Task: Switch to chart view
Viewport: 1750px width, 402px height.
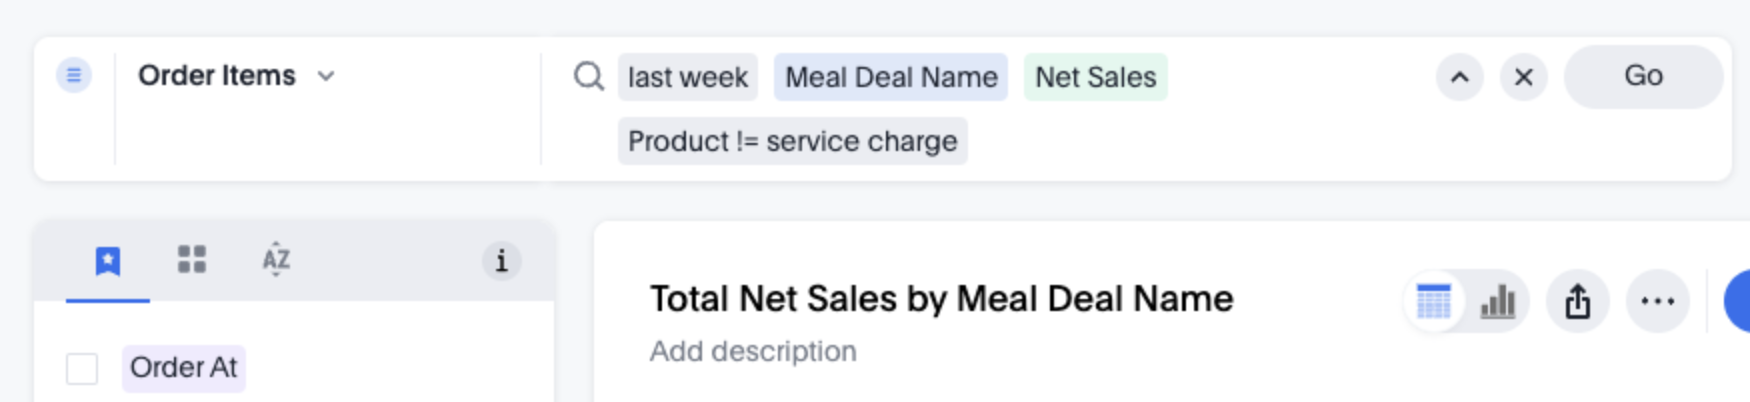Action: coord(1497,301)
